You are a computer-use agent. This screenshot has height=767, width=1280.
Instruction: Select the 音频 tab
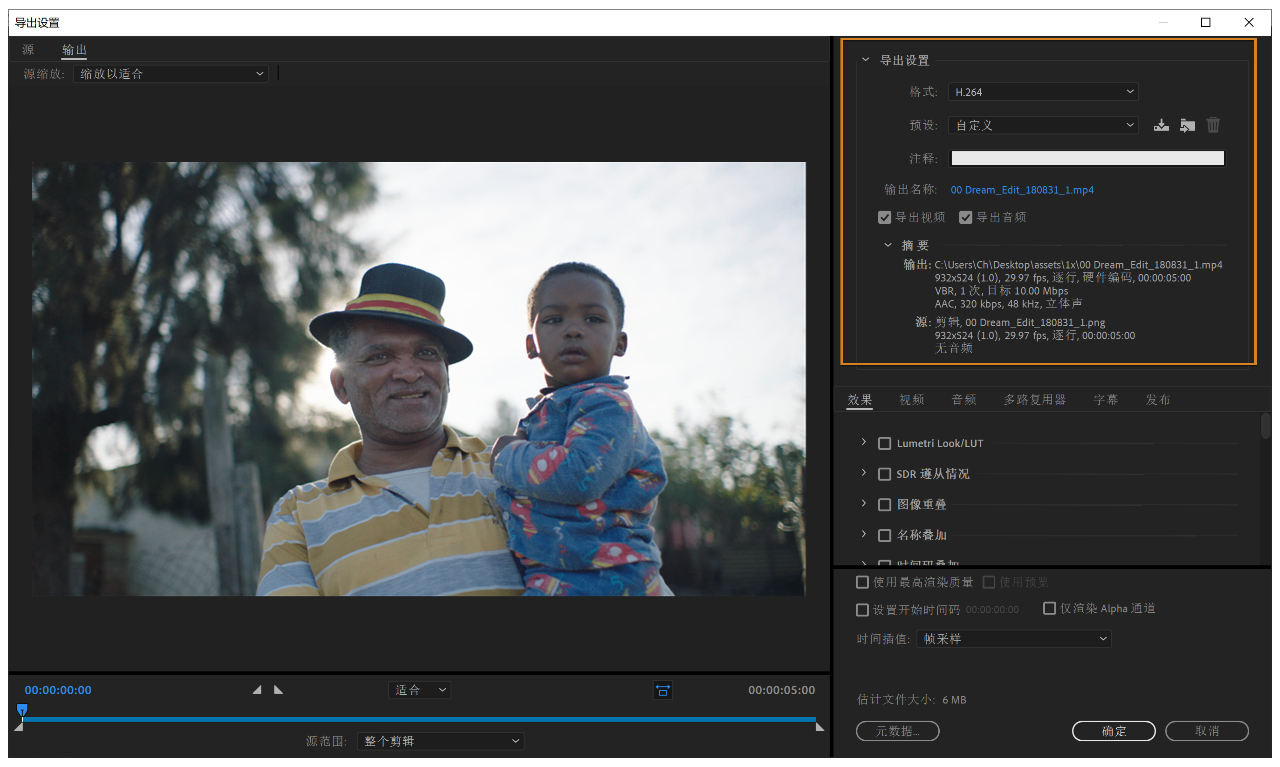pyautogui.click(x=964, y=400)
